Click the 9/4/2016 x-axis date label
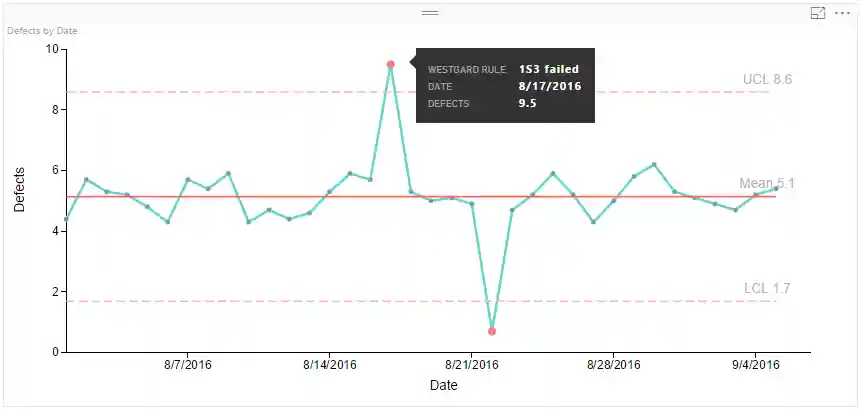This screenshot has height=410, width=861. point(755,365)
